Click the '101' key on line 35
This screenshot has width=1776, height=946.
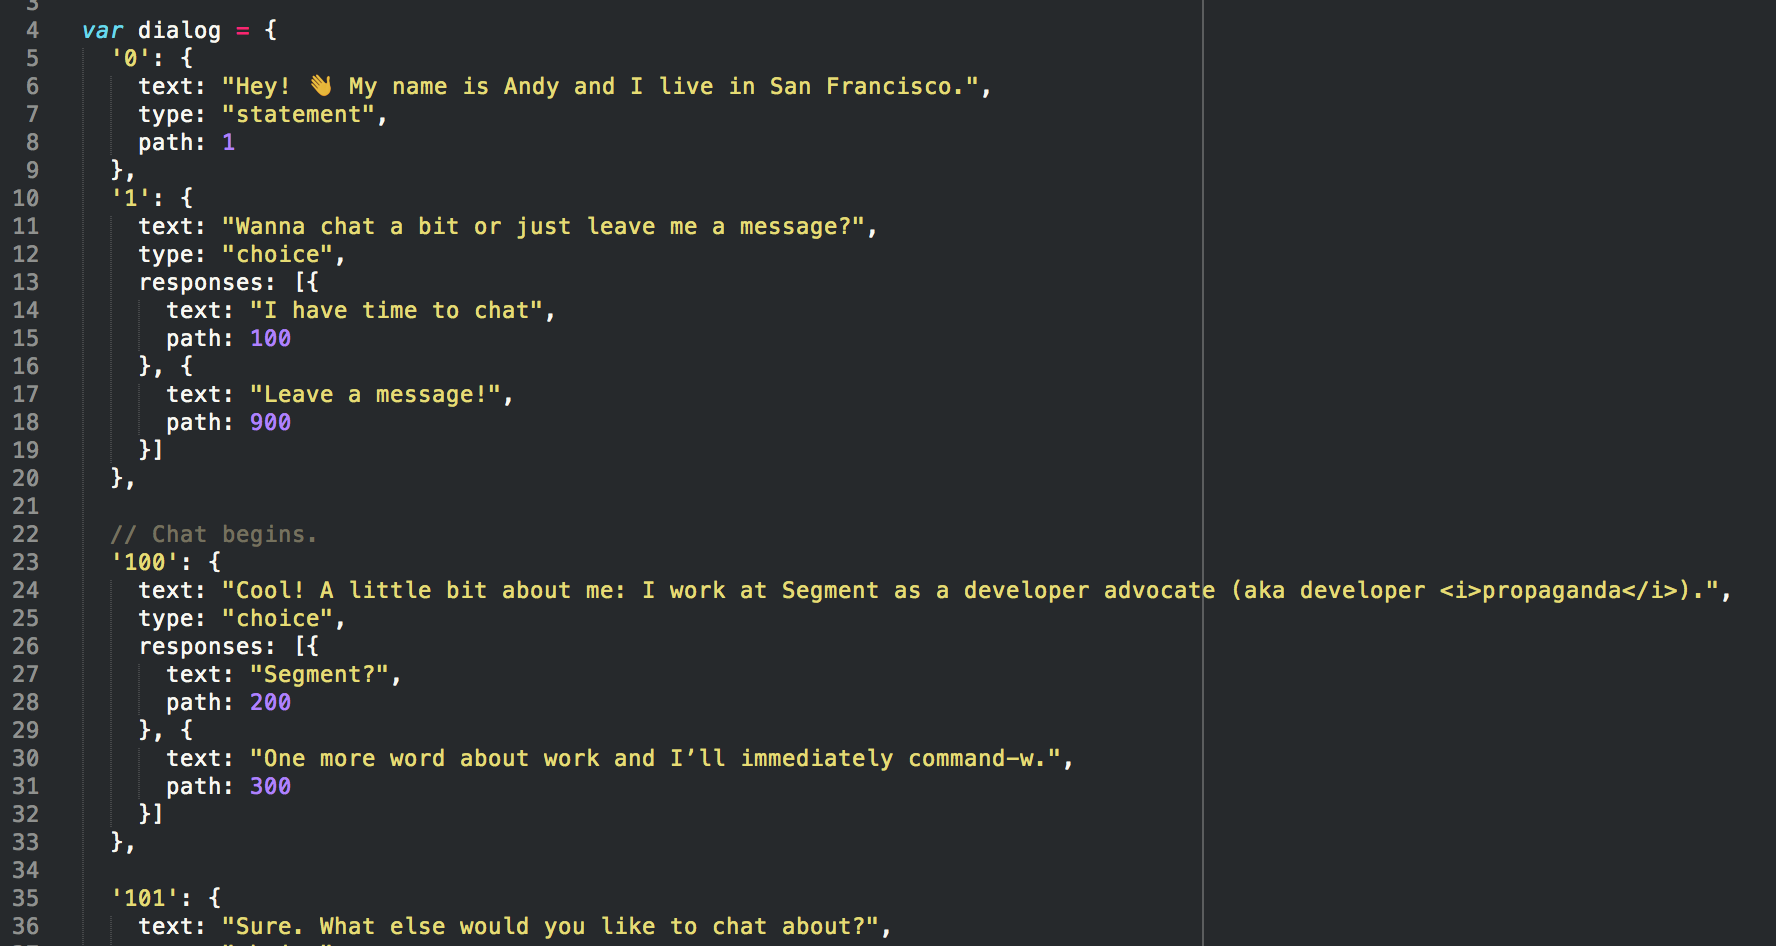(144, 898)
